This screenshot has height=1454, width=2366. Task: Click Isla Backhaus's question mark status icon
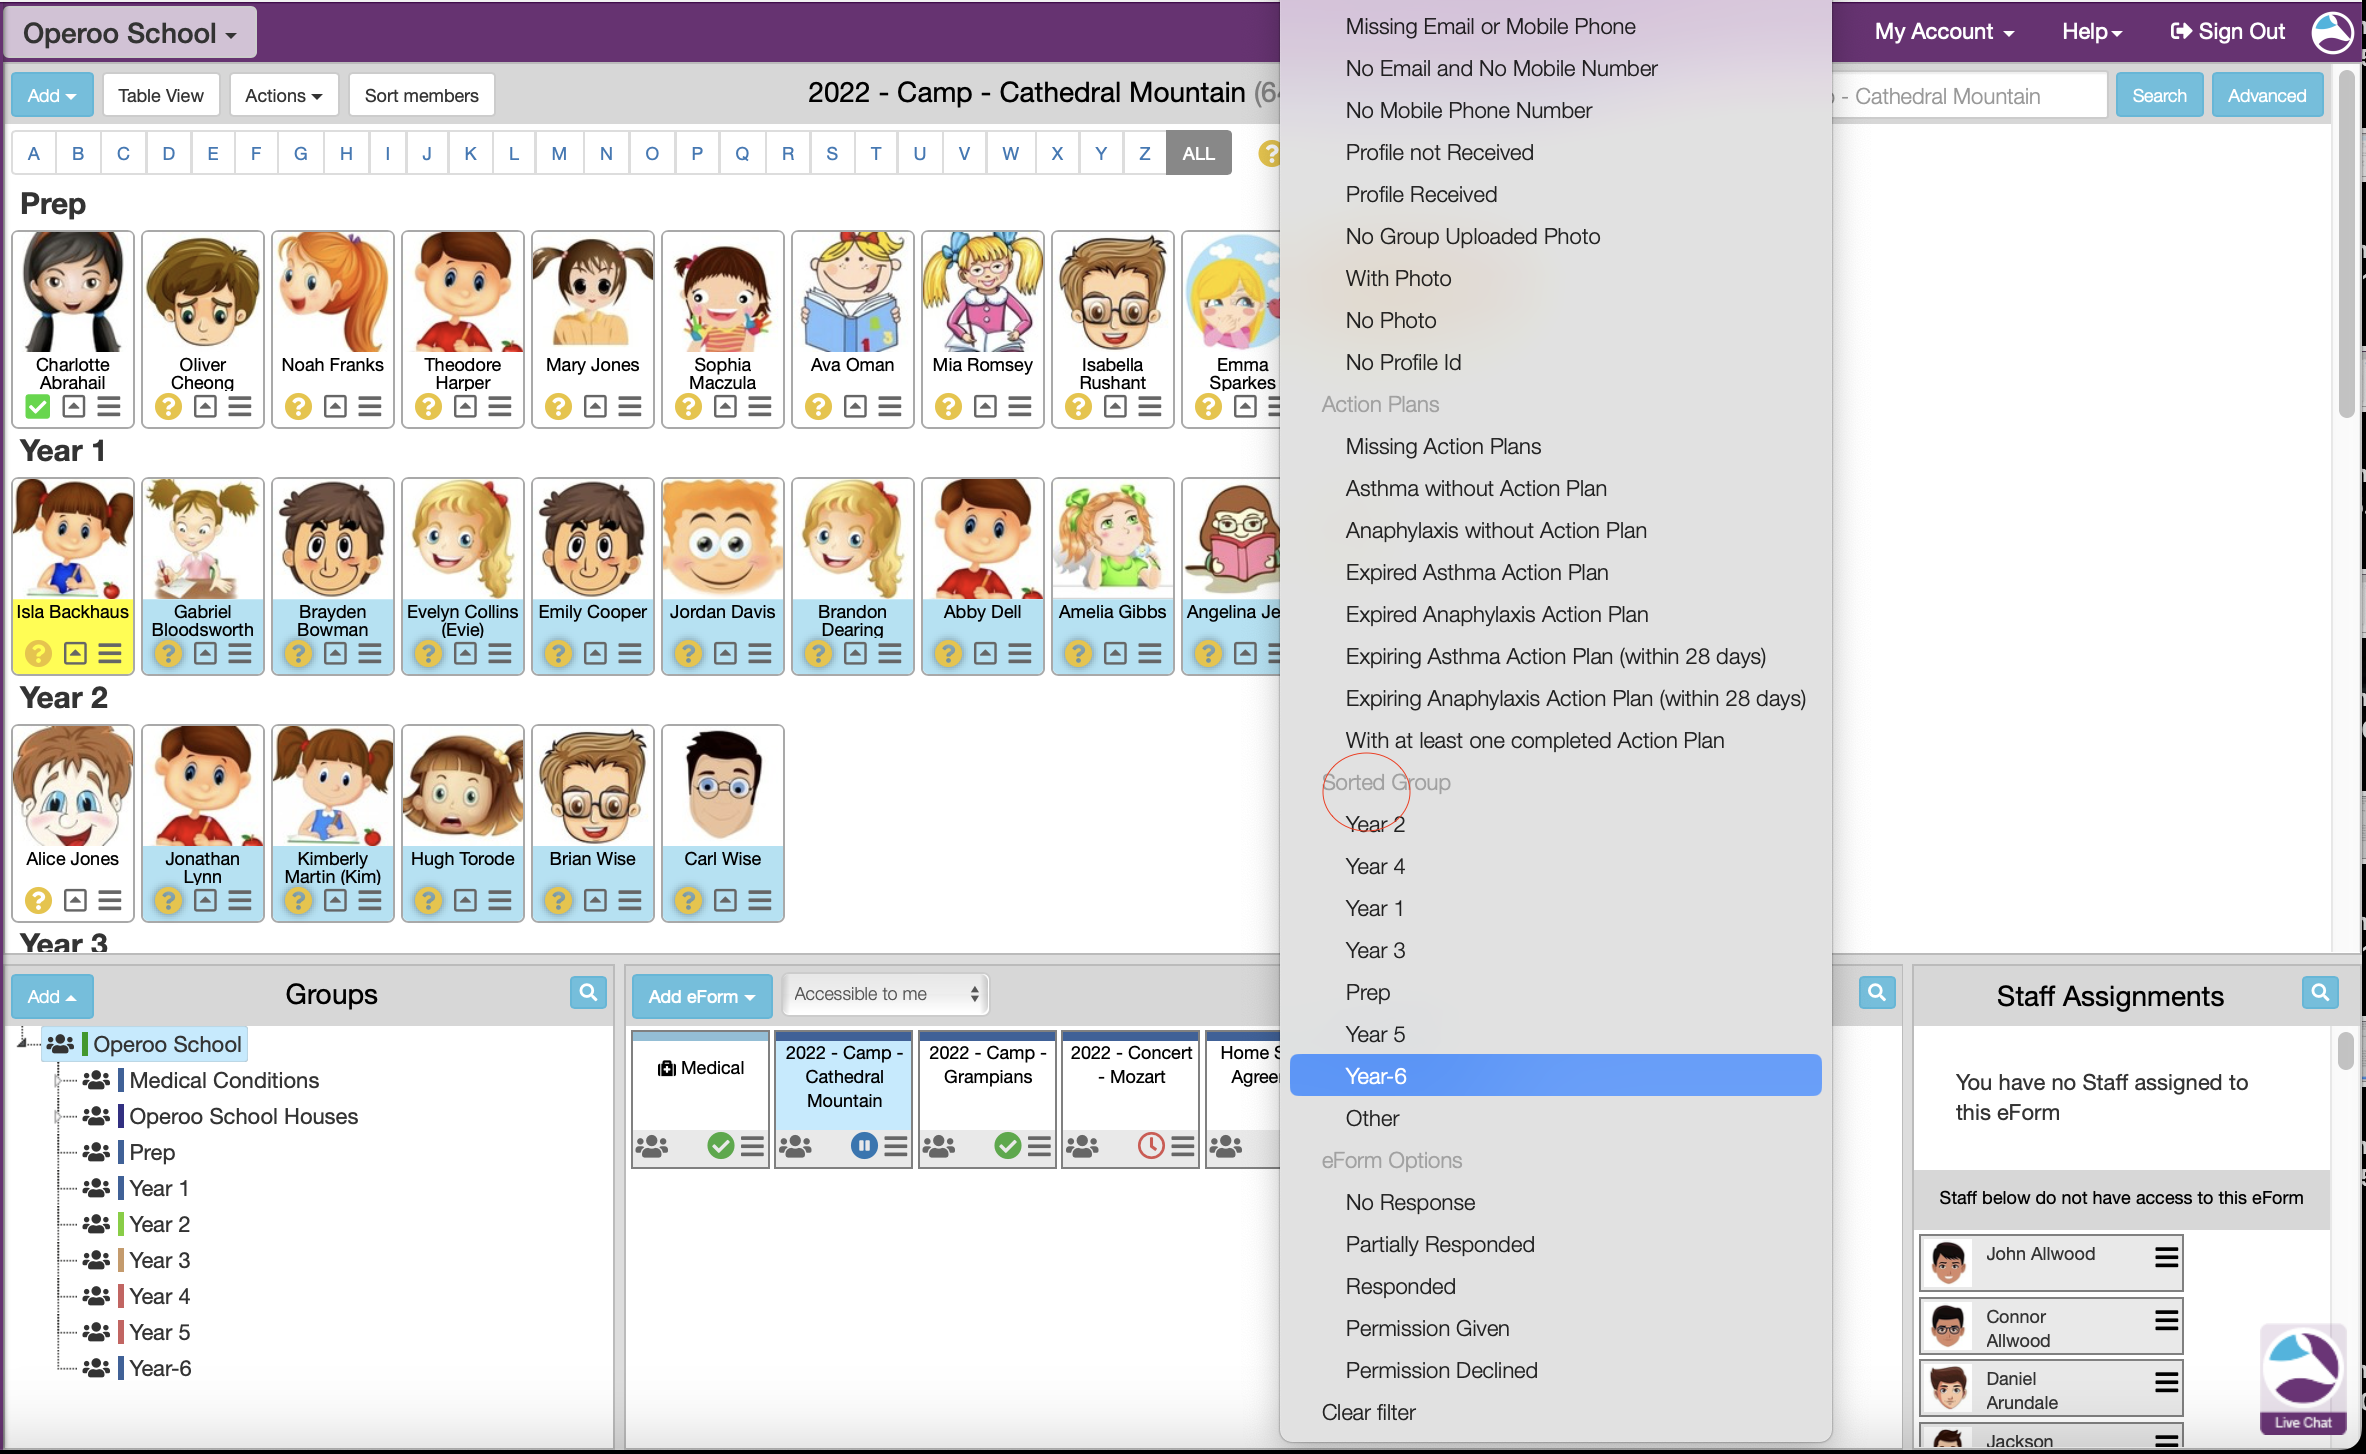(x=38, y=654)
